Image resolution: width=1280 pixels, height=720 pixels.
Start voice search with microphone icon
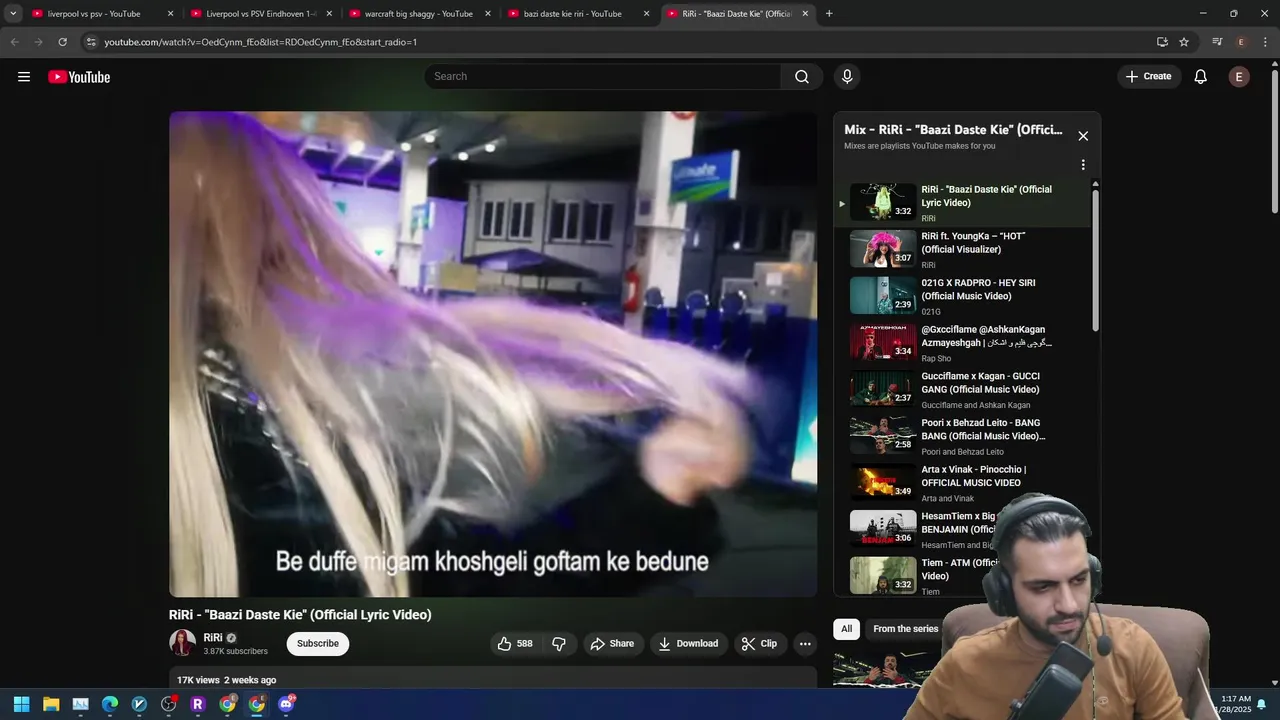pos(847,77)
